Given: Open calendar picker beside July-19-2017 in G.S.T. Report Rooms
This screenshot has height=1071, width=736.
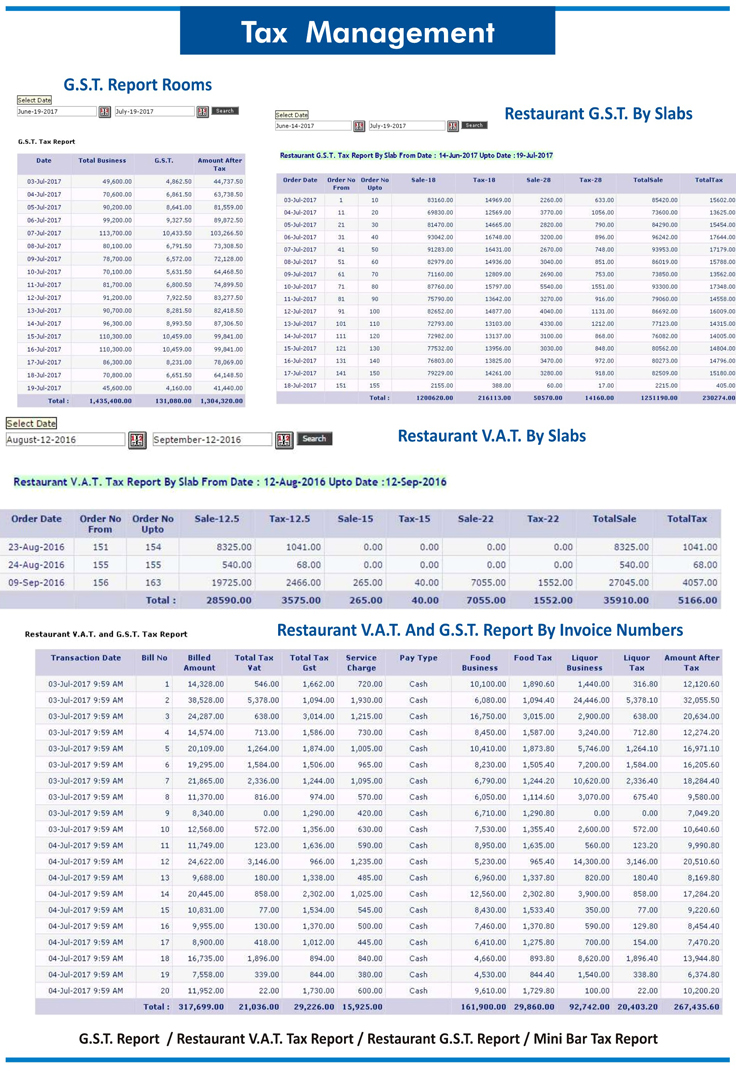Looking at the screenshot, I should pyautogui.click(x=203, y=111).
